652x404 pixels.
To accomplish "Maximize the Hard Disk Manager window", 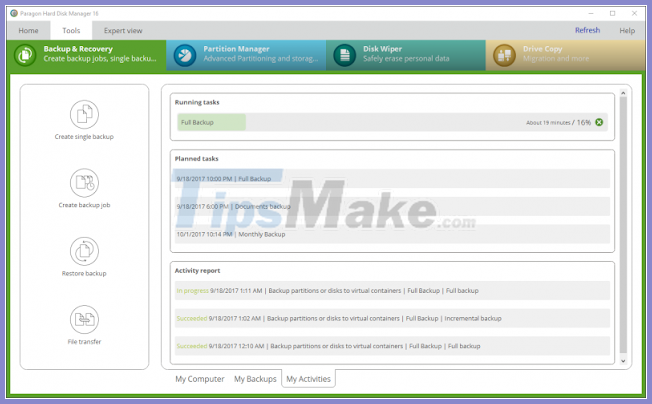I will coord(612,13).
